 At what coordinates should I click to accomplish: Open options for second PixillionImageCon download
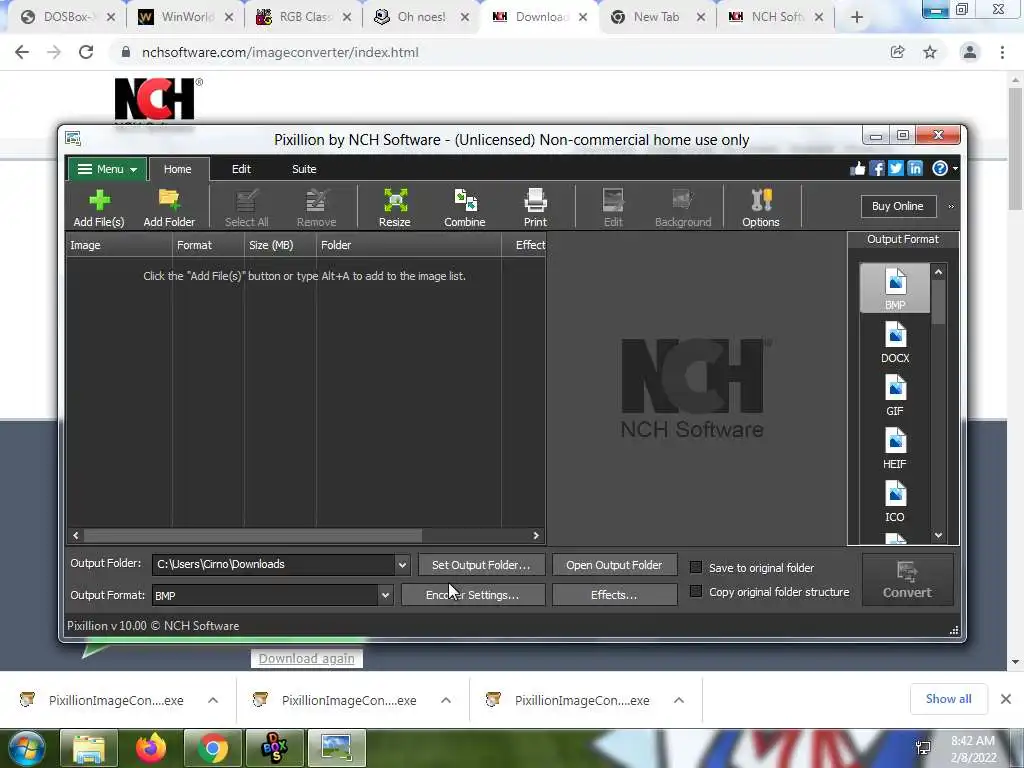pyautogui.click(x=446, y=700)
